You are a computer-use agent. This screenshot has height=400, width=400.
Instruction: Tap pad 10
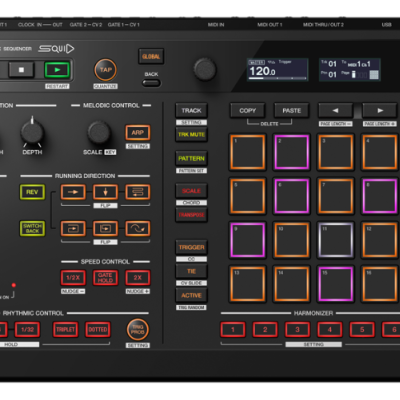tap(292, 240)
